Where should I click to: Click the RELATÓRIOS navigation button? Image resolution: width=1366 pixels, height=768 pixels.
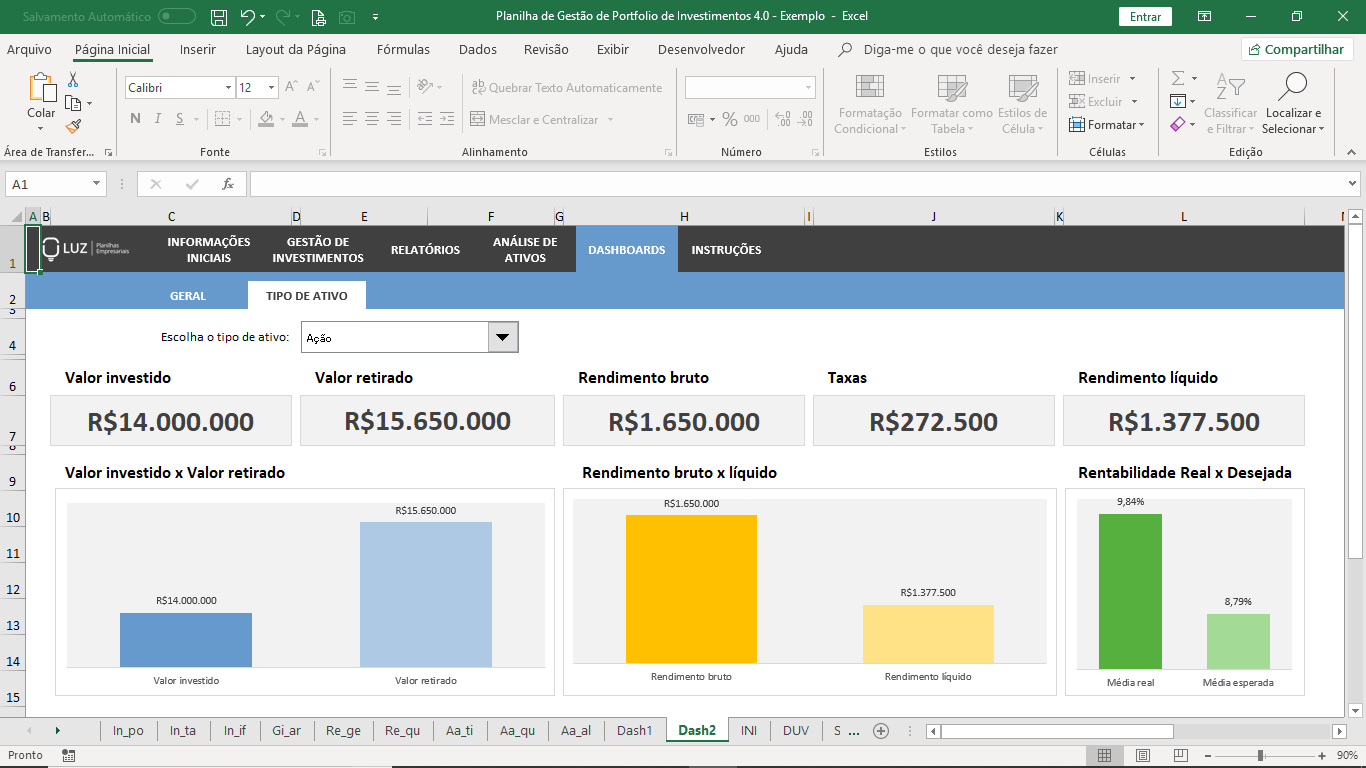click(425, 250)
